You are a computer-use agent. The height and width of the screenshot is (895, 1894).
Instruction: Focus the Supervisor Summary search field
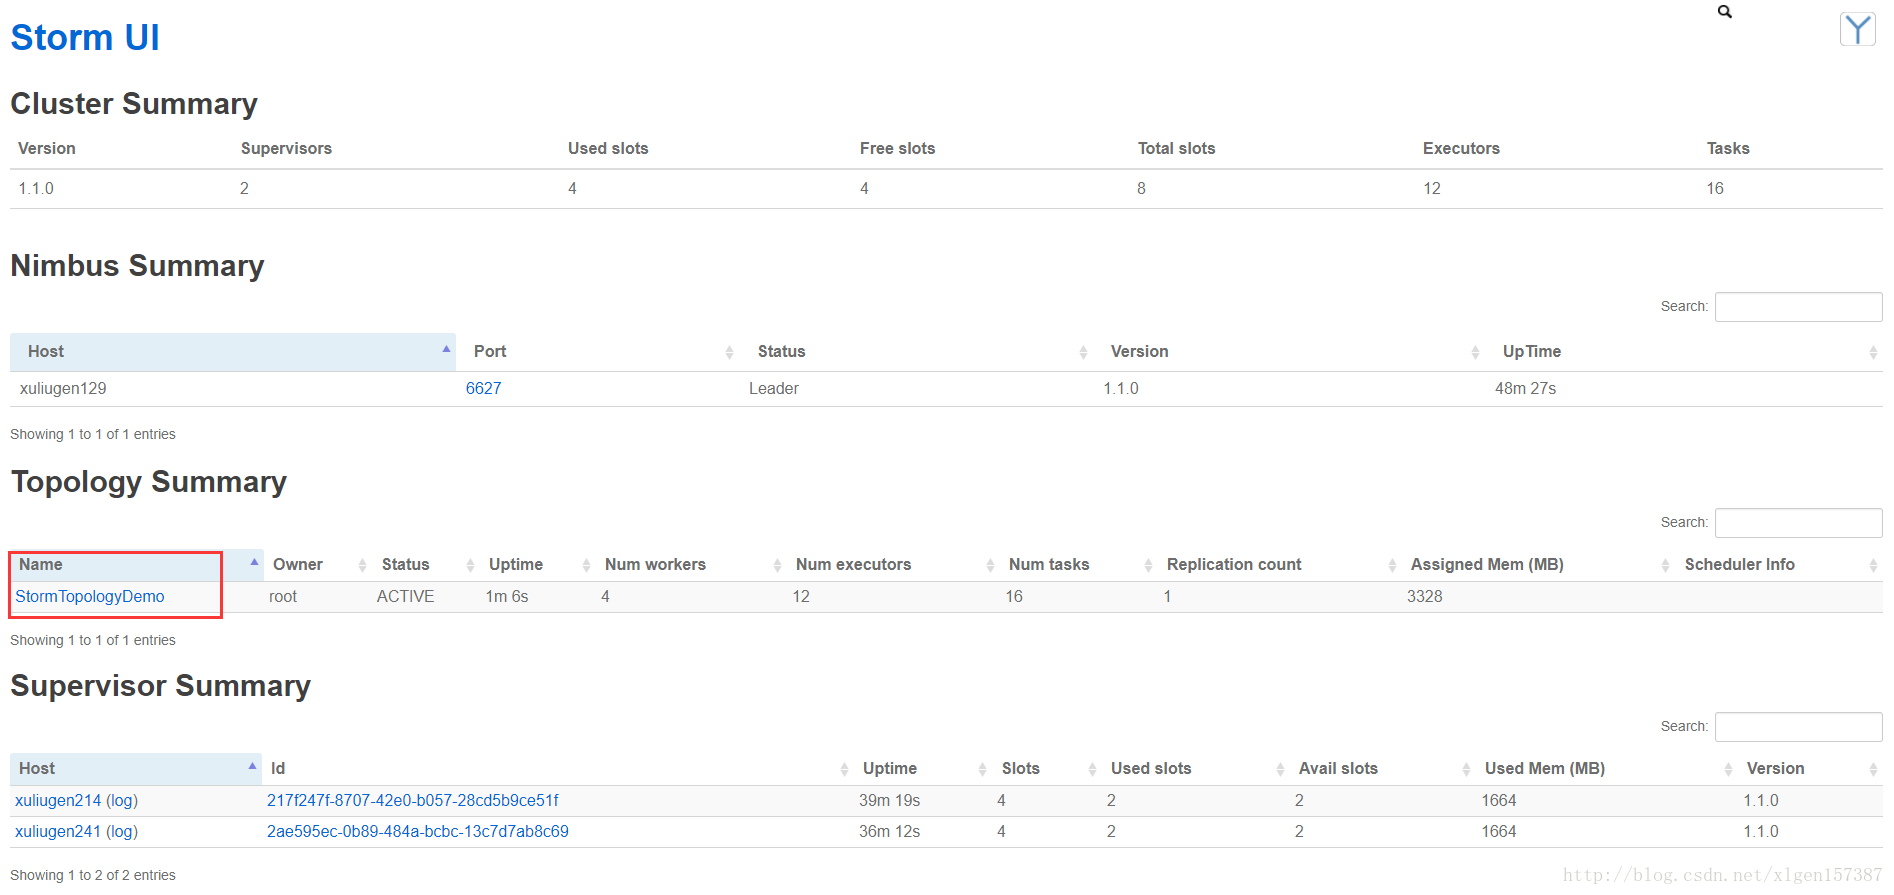1797,727
